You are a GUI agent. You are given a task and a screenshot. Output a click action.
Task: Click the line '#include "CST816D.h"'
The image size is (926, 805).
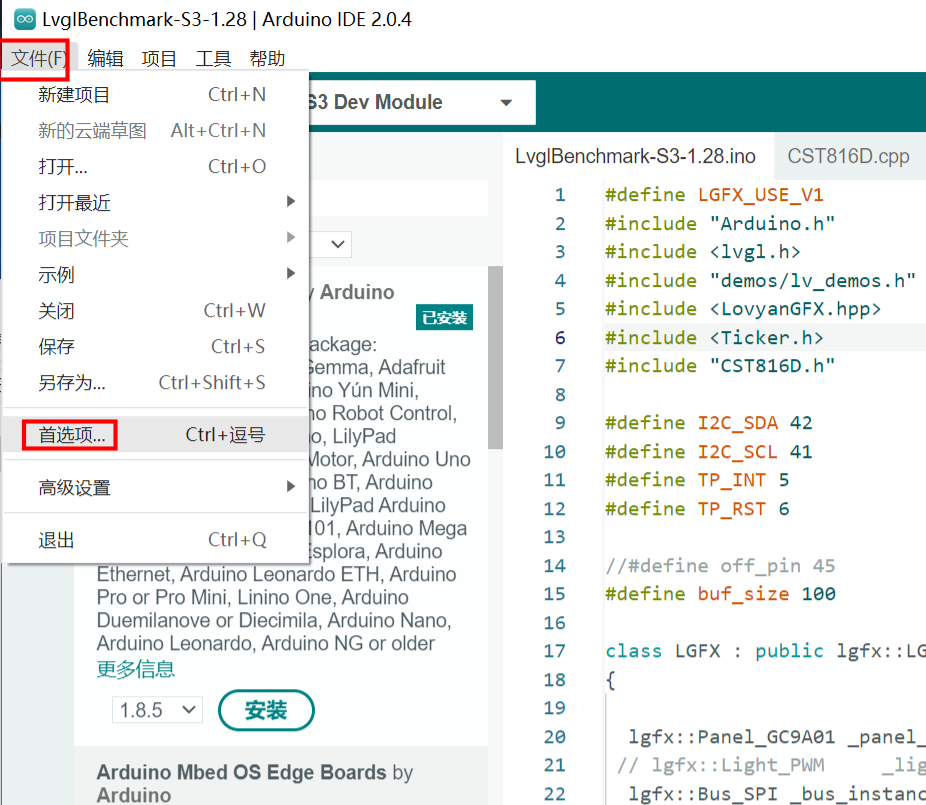(720, 366)
